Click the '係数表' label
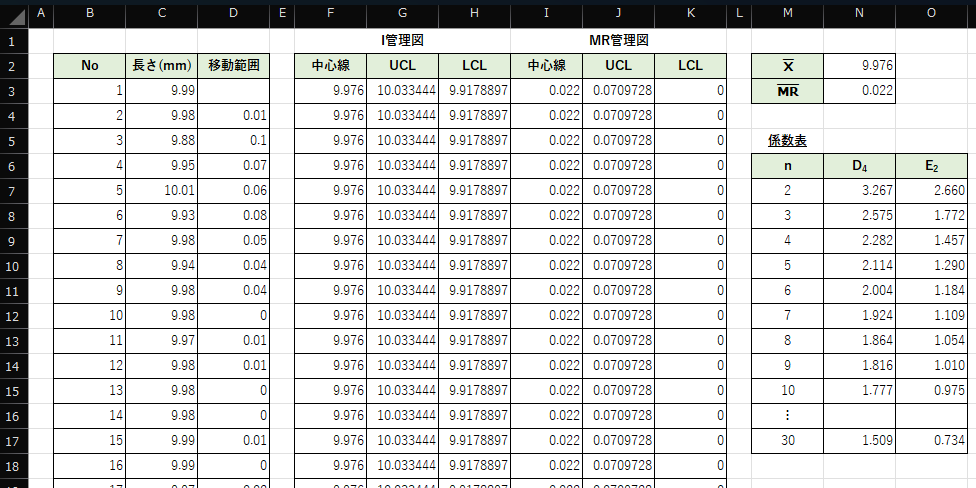This screenshot has width=976, height=488. point(787,141)
